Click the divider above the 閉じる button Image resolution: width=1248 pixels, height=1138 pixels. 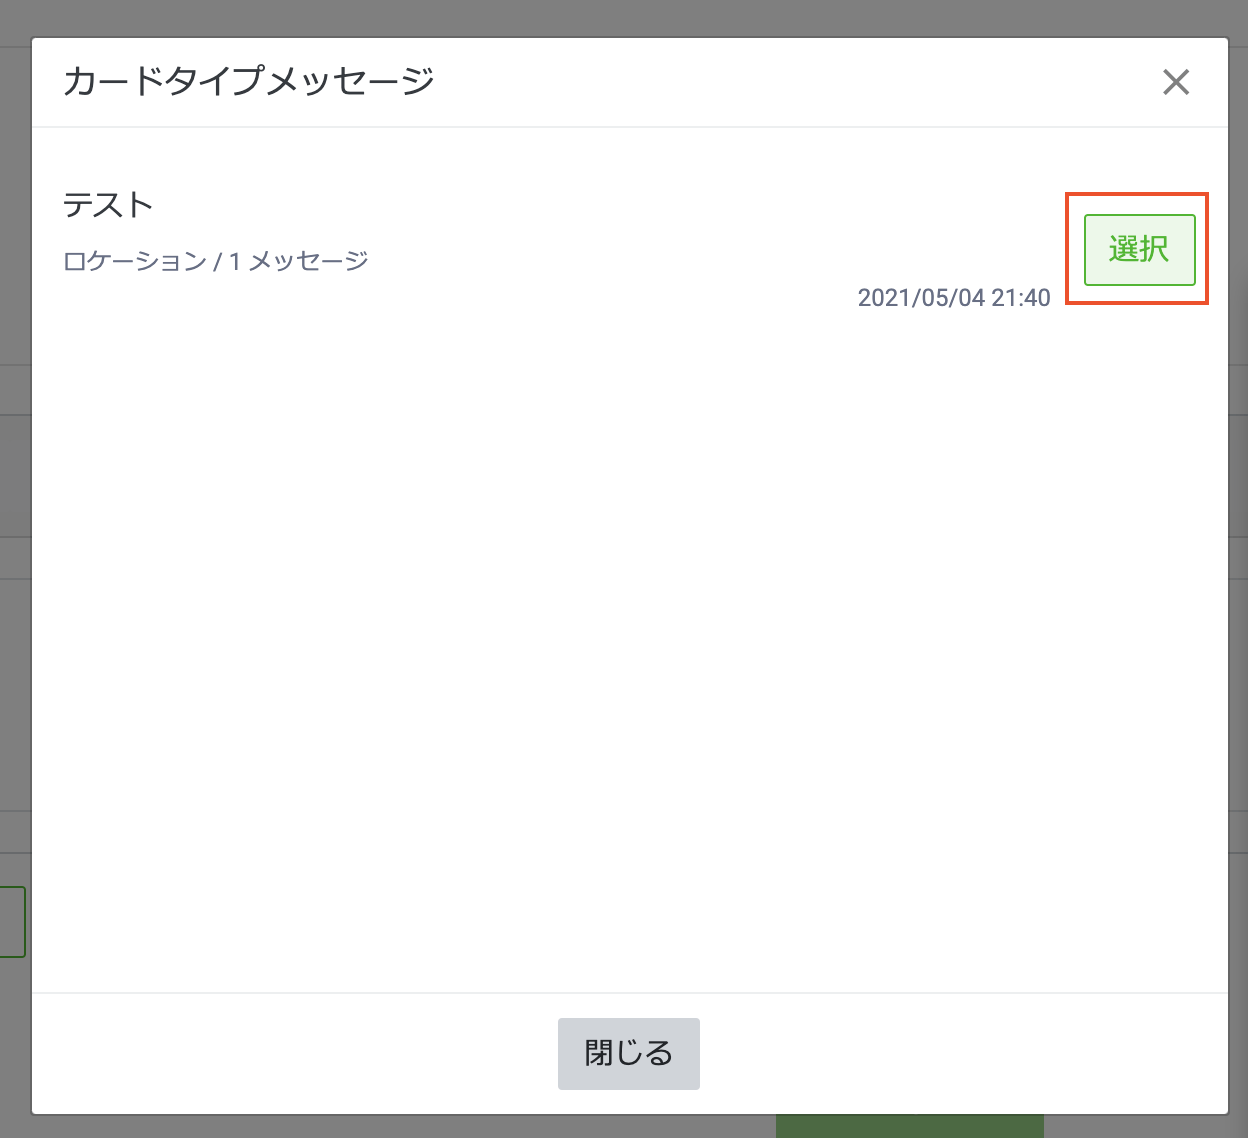(628, 992)
